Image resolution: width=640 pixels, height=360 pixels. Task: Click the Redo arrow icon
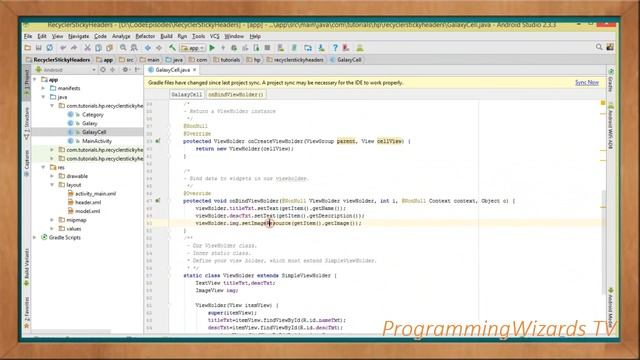point(74,48)
